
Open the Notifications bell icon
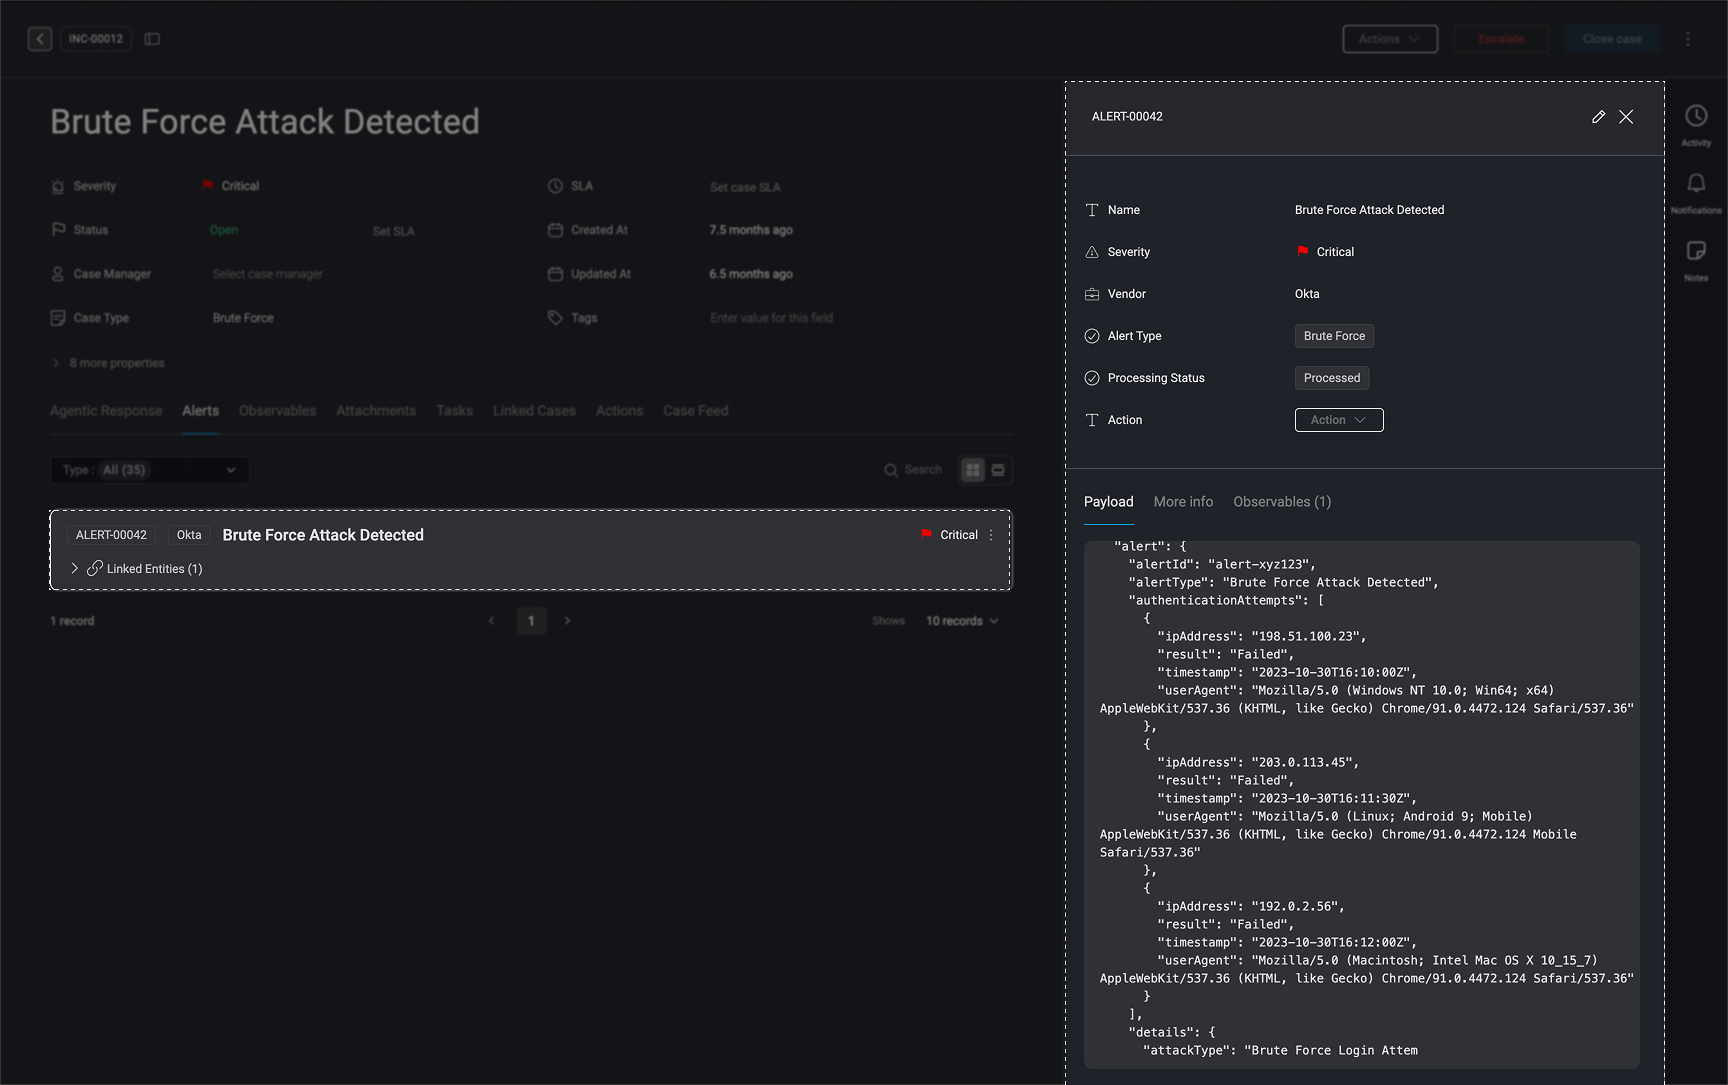tap(1696, 184)
